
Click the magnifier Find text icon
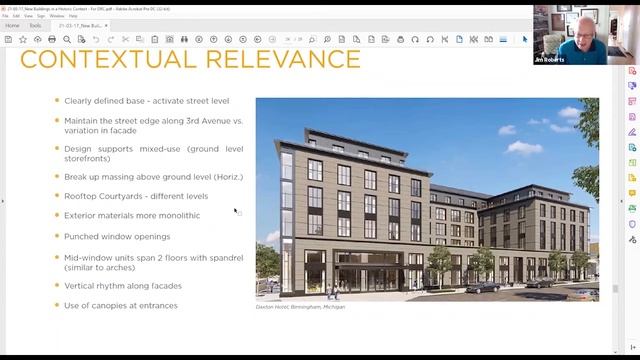coord(67,39)
